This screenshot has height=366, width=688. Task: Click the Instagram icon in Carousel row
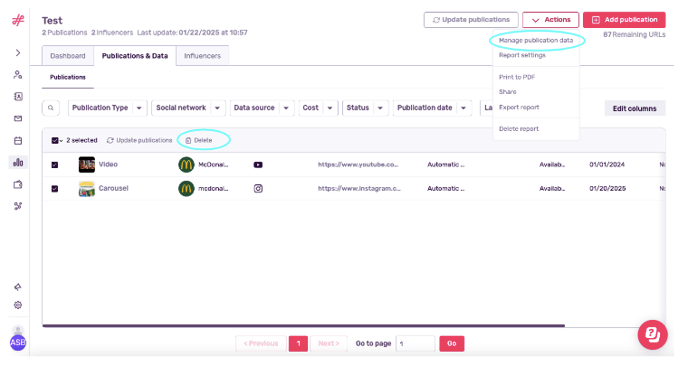point(258,189)
